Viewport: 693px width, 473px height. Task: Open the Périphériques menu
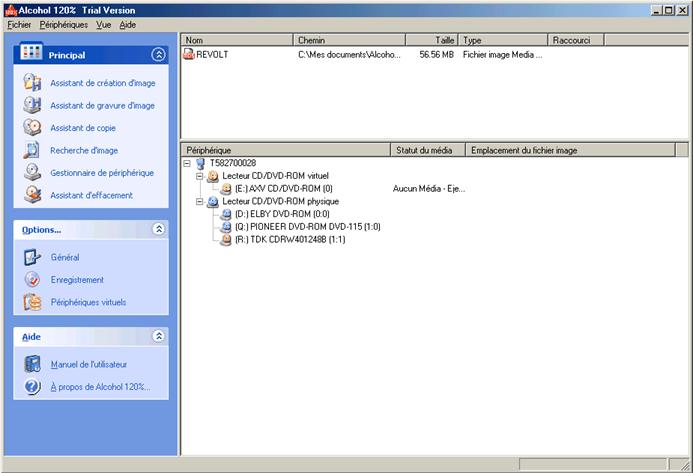(x=64, y=25)
